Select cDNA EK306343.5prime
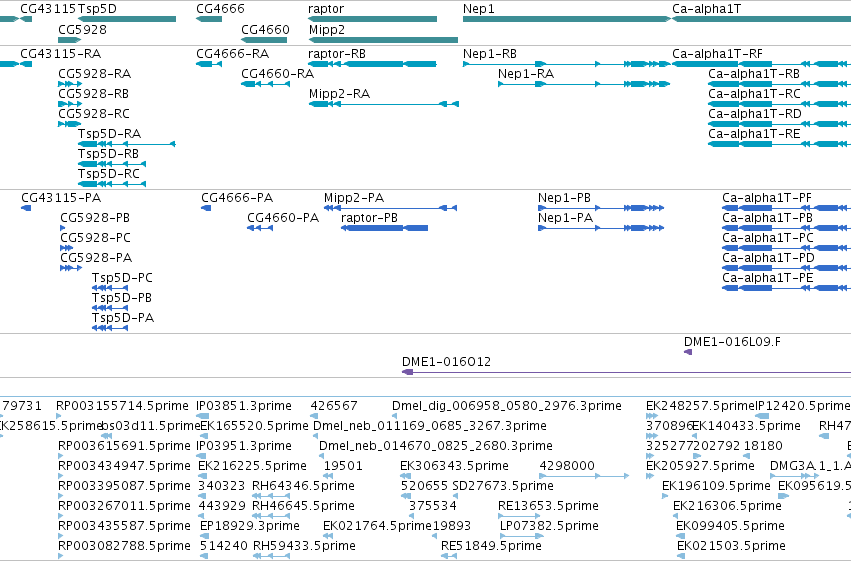The image size is (851, 561). (454, 466)
